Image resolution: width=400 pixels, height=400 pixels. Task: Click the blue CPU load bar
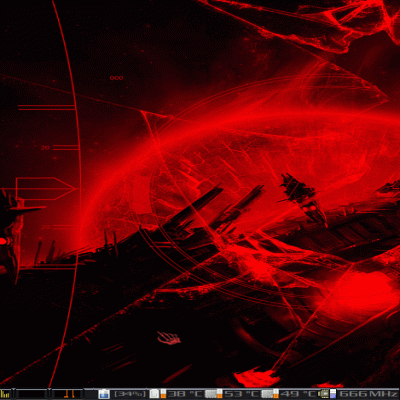click(x=333, y=394)
